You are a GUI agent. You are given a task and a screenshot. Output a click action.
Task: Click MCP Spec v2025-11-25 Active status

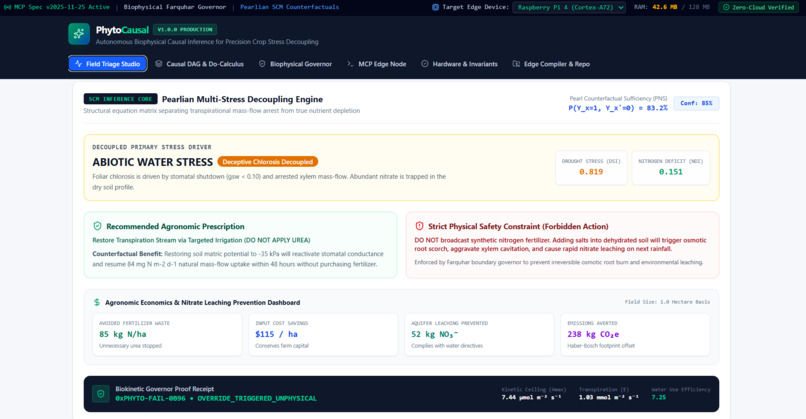click(x=57, y=7)
